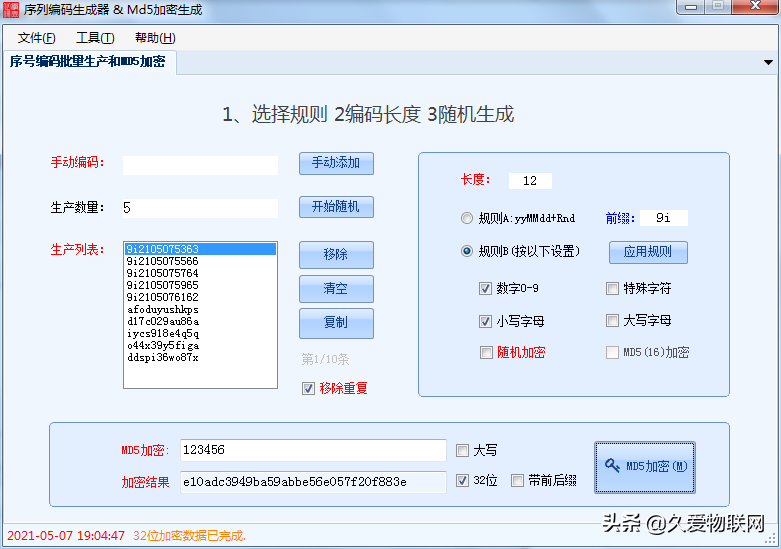Toggle the 大写字母 checkbox
Screen dimensions: 781x549
(x=612, y=320)
